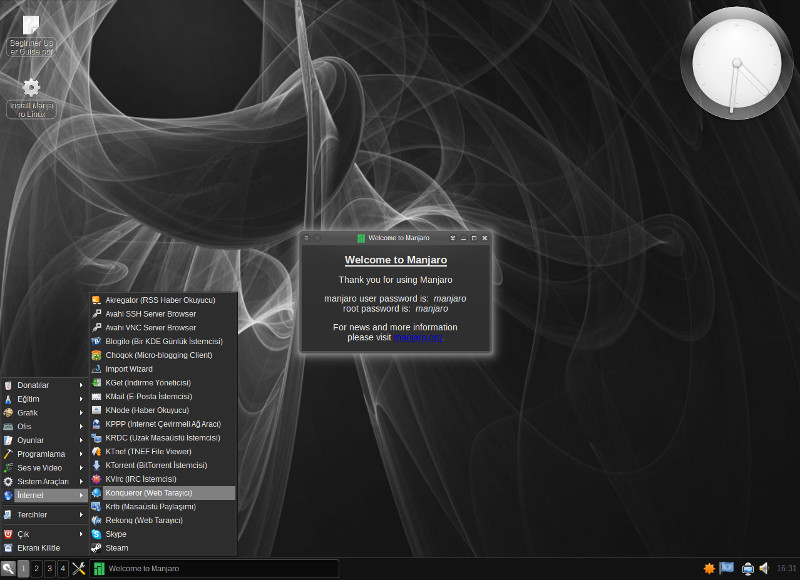The width and height of the screenshot is (800, 580).
Task: Open Steam from the Internet submenu
Action: coord(117,548)
